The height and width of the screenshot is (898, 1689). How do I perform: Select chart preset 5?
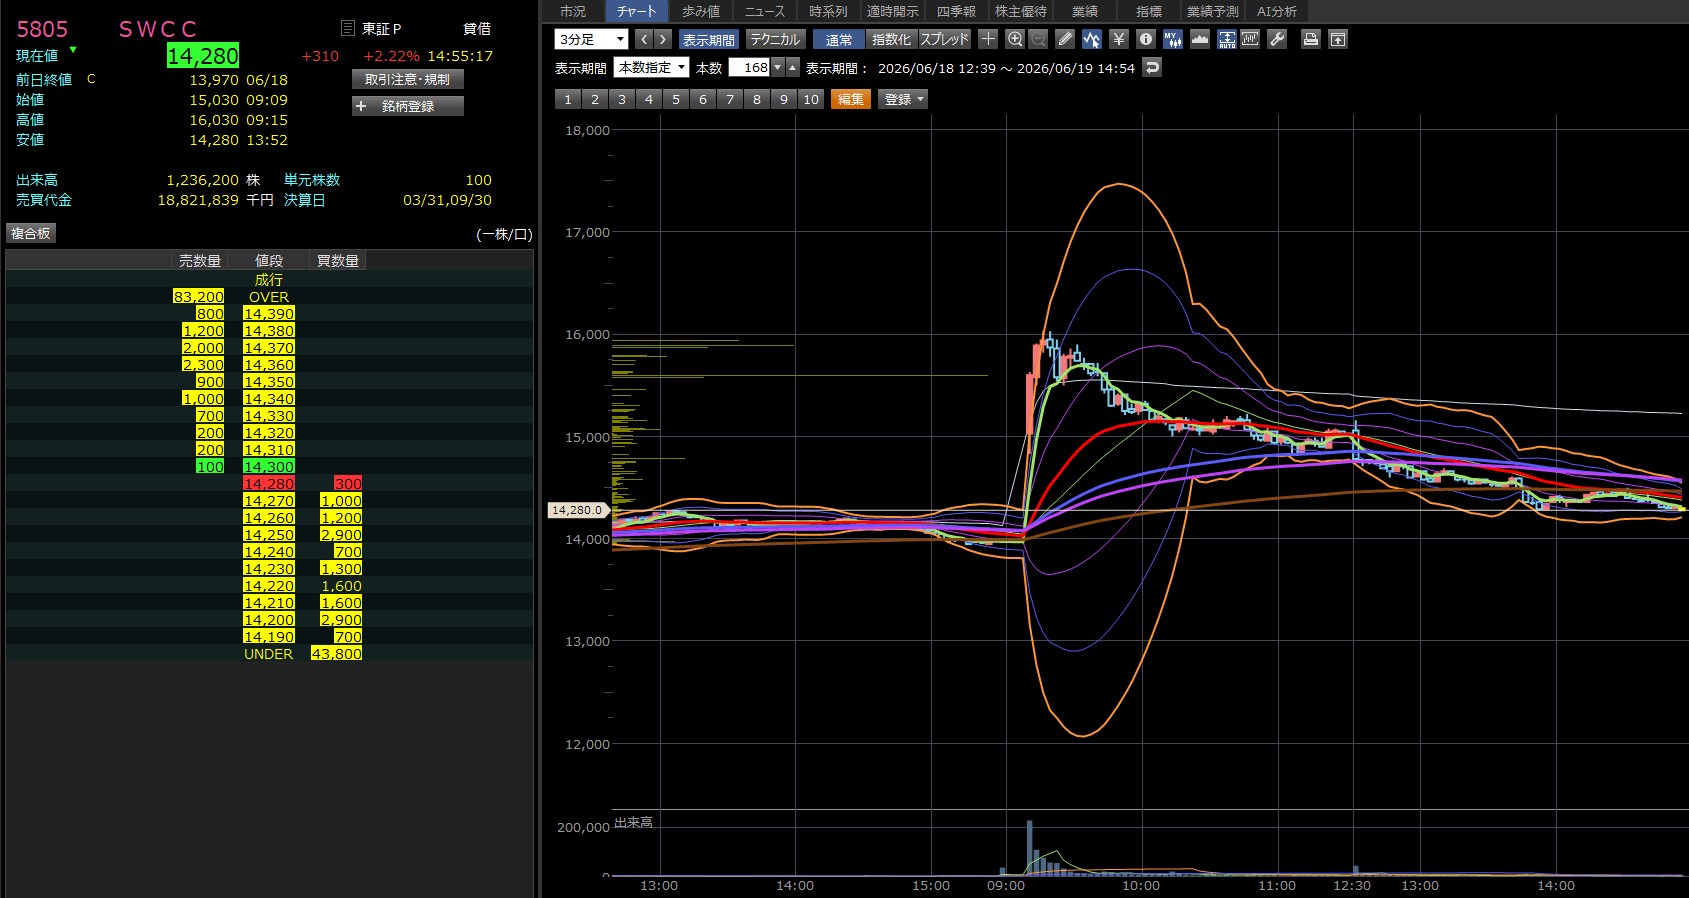(x=676, y=99)
